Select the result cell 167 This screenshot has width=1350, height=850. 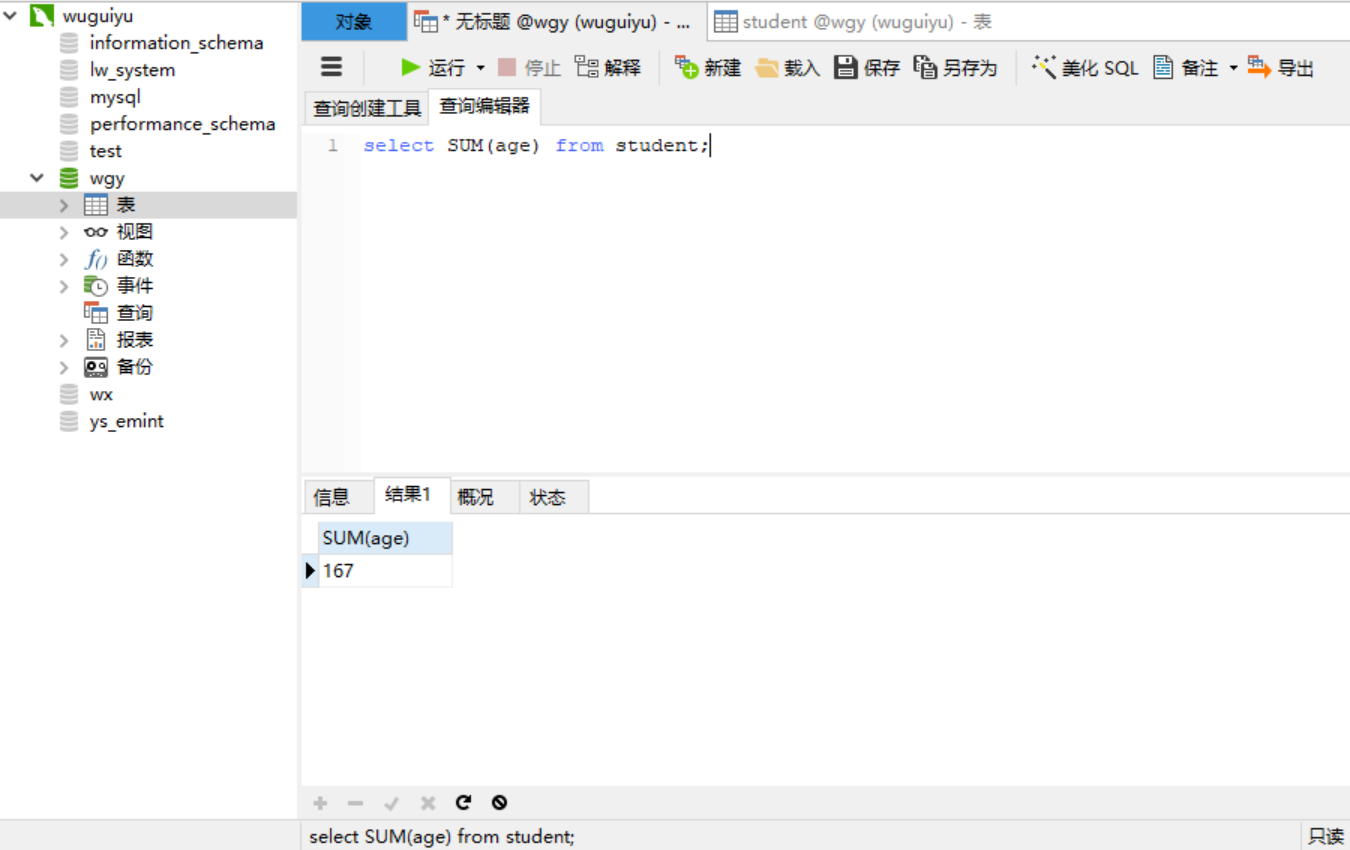[x=385, y=571]
